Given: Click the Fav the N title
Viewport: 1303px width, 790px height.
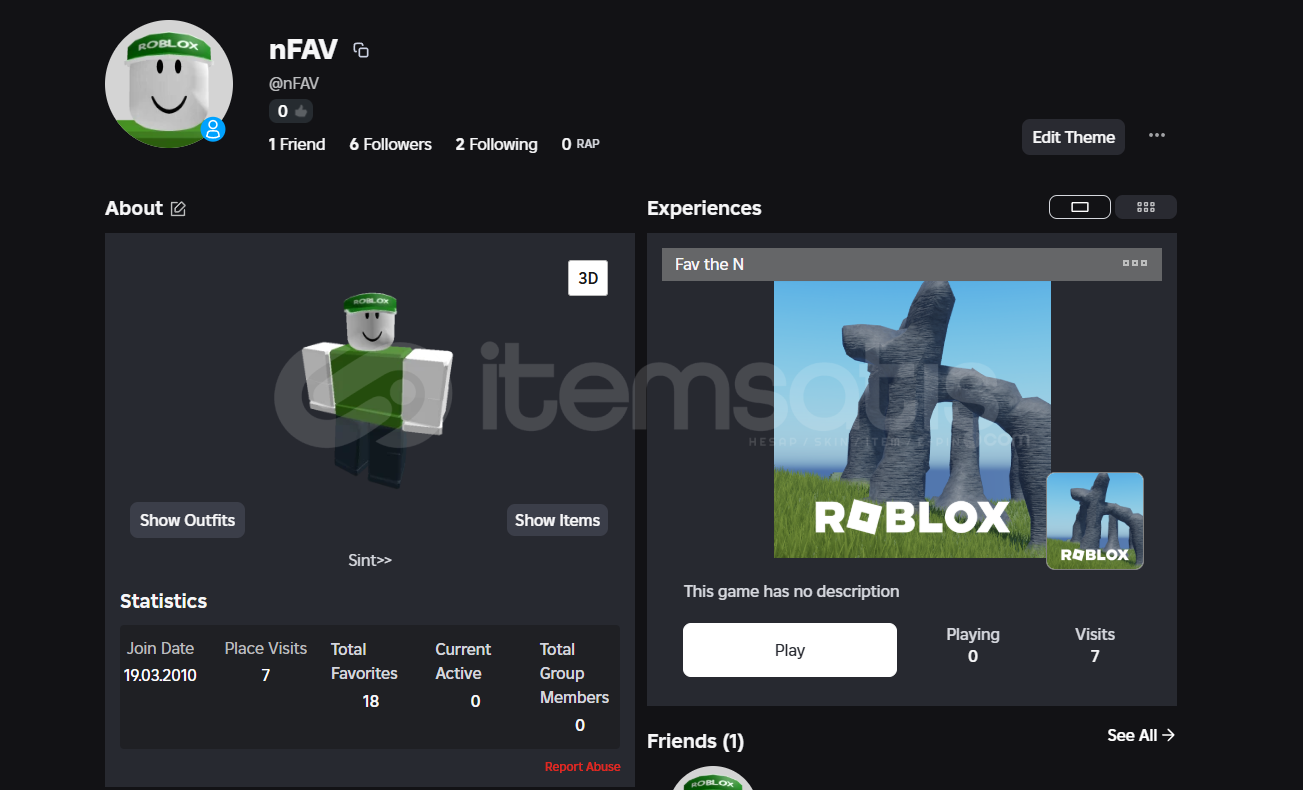Looking at the screenshot, I should pos(709,264).
